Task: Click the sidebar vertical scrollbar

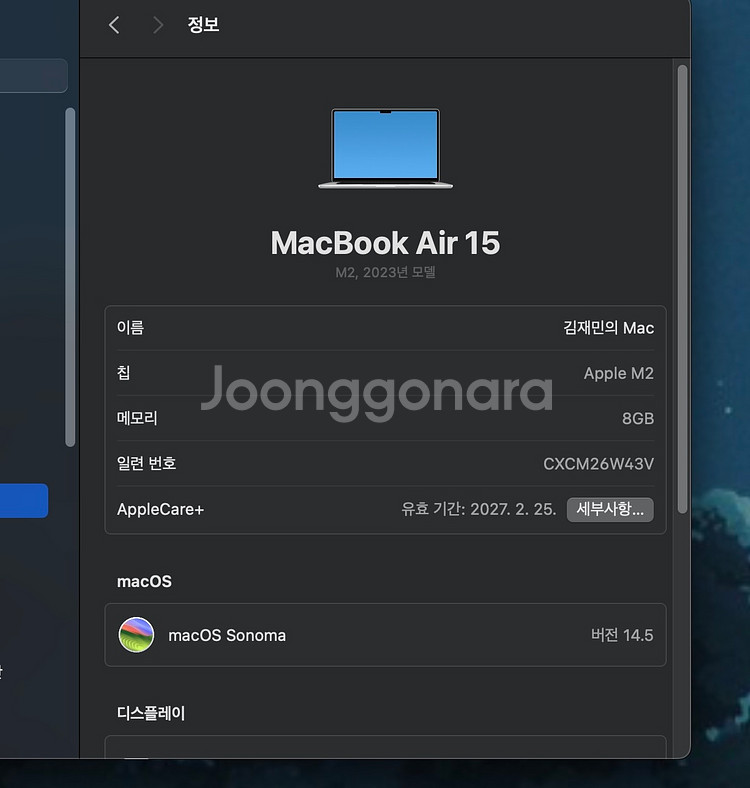Action: [x=70, y=277]
